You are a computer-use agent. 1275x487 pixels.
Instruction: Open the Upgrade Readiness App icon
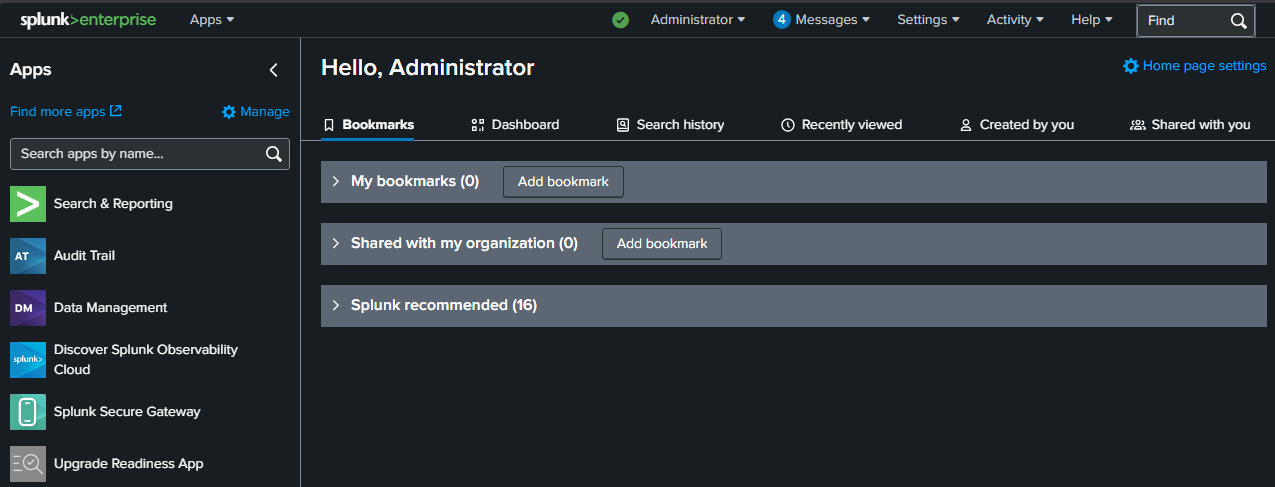point(28,464)
